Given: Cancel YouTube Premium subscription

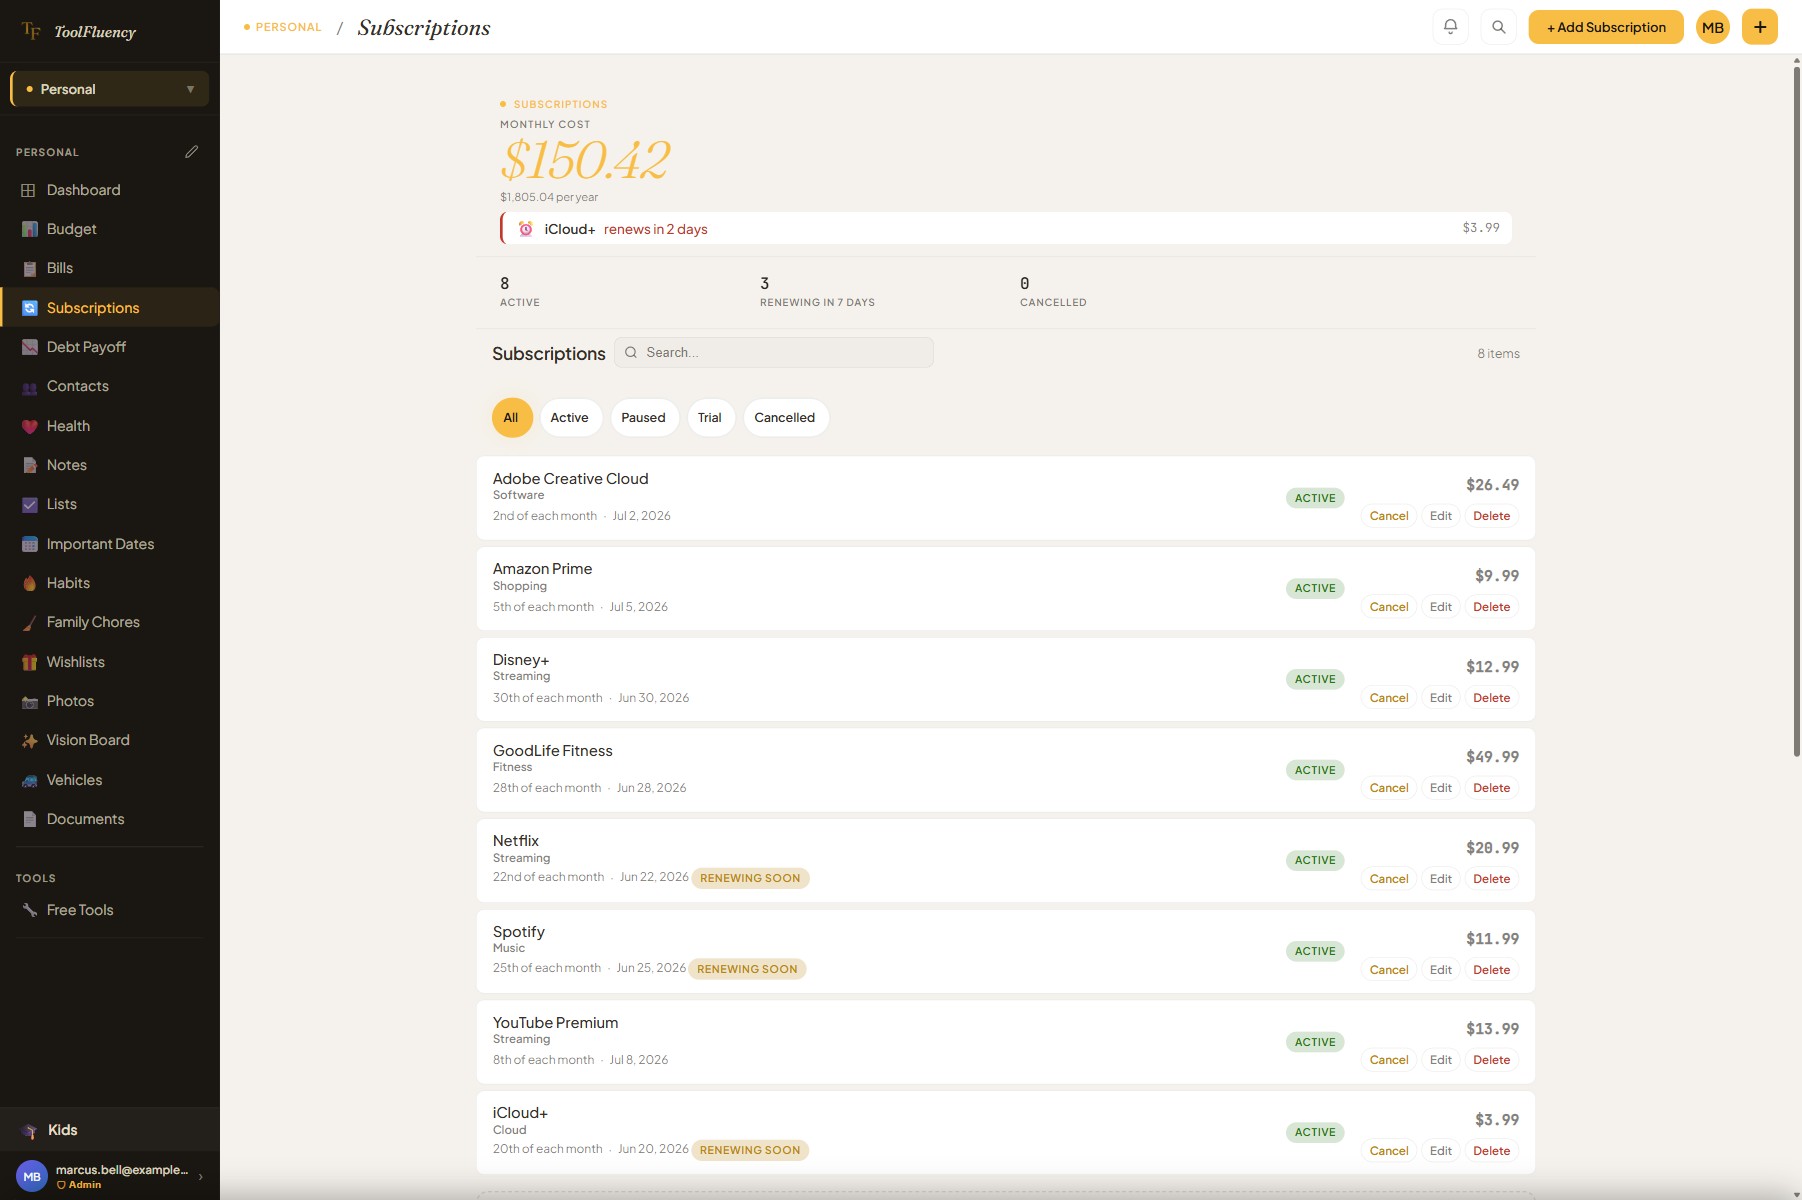Looking at the screenshot, I should coord(1389,1060).
